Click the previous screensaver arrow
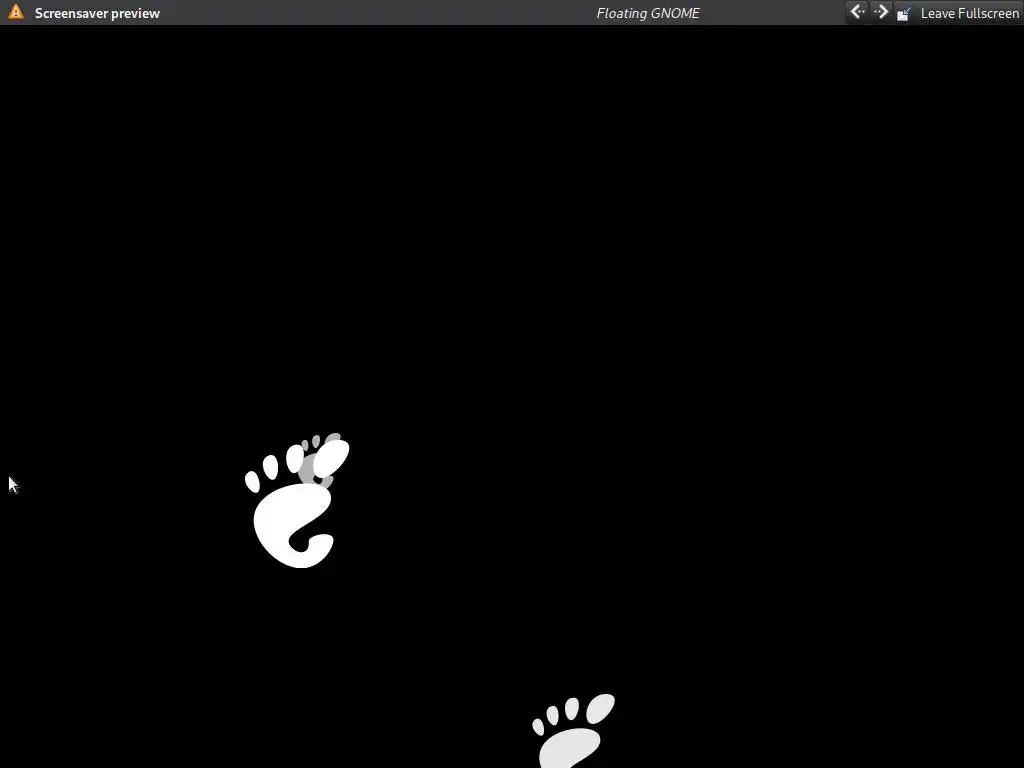 857,12
